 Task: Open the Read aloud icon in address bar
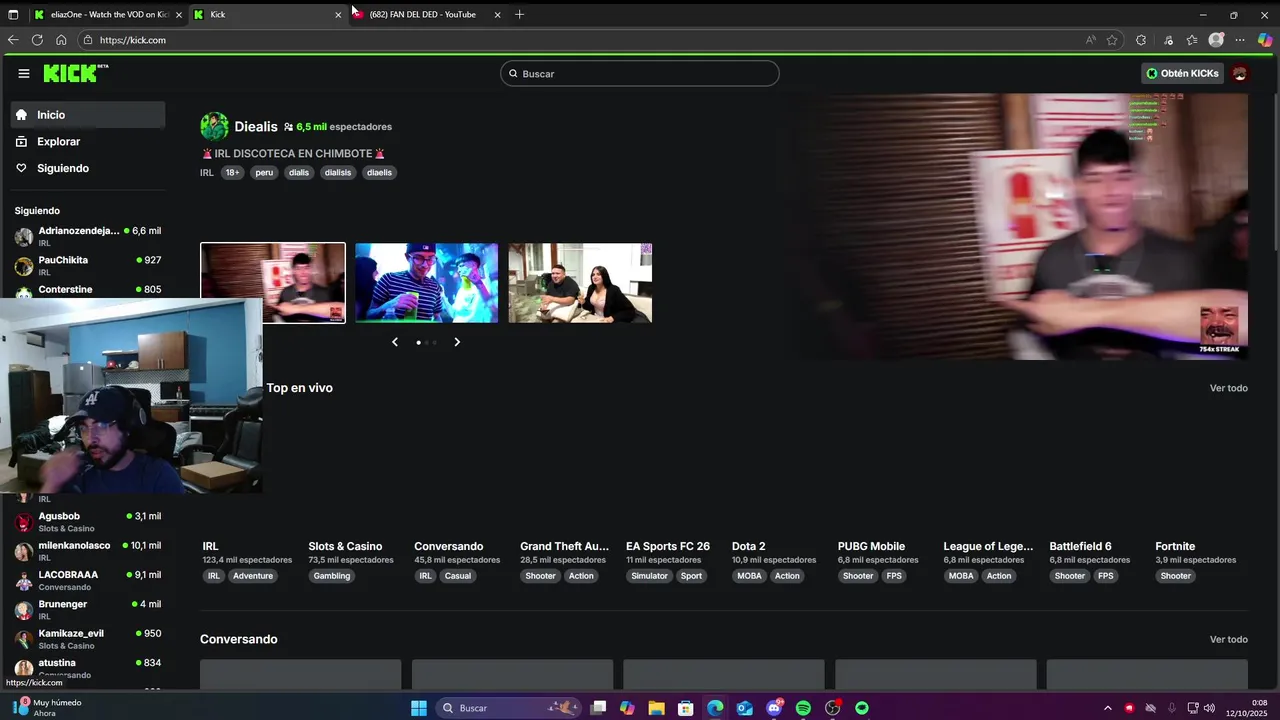click(x=1090, y=40)
